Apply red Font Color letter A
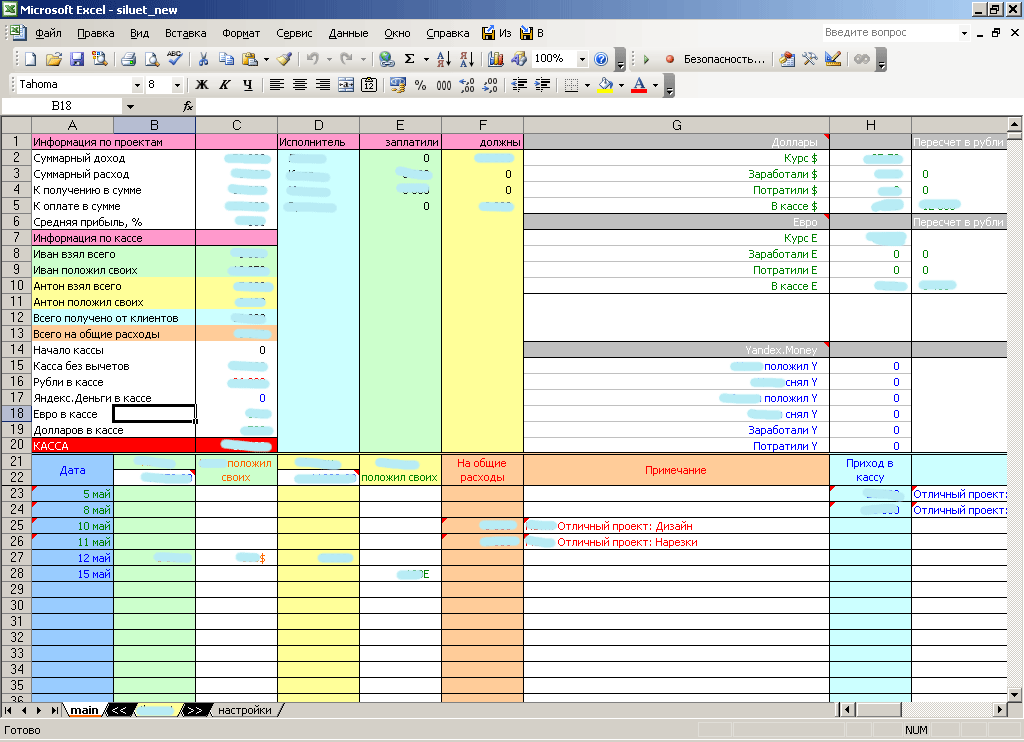The height and width of the screenshot is (742, 1024). click(x=639, y=85)
